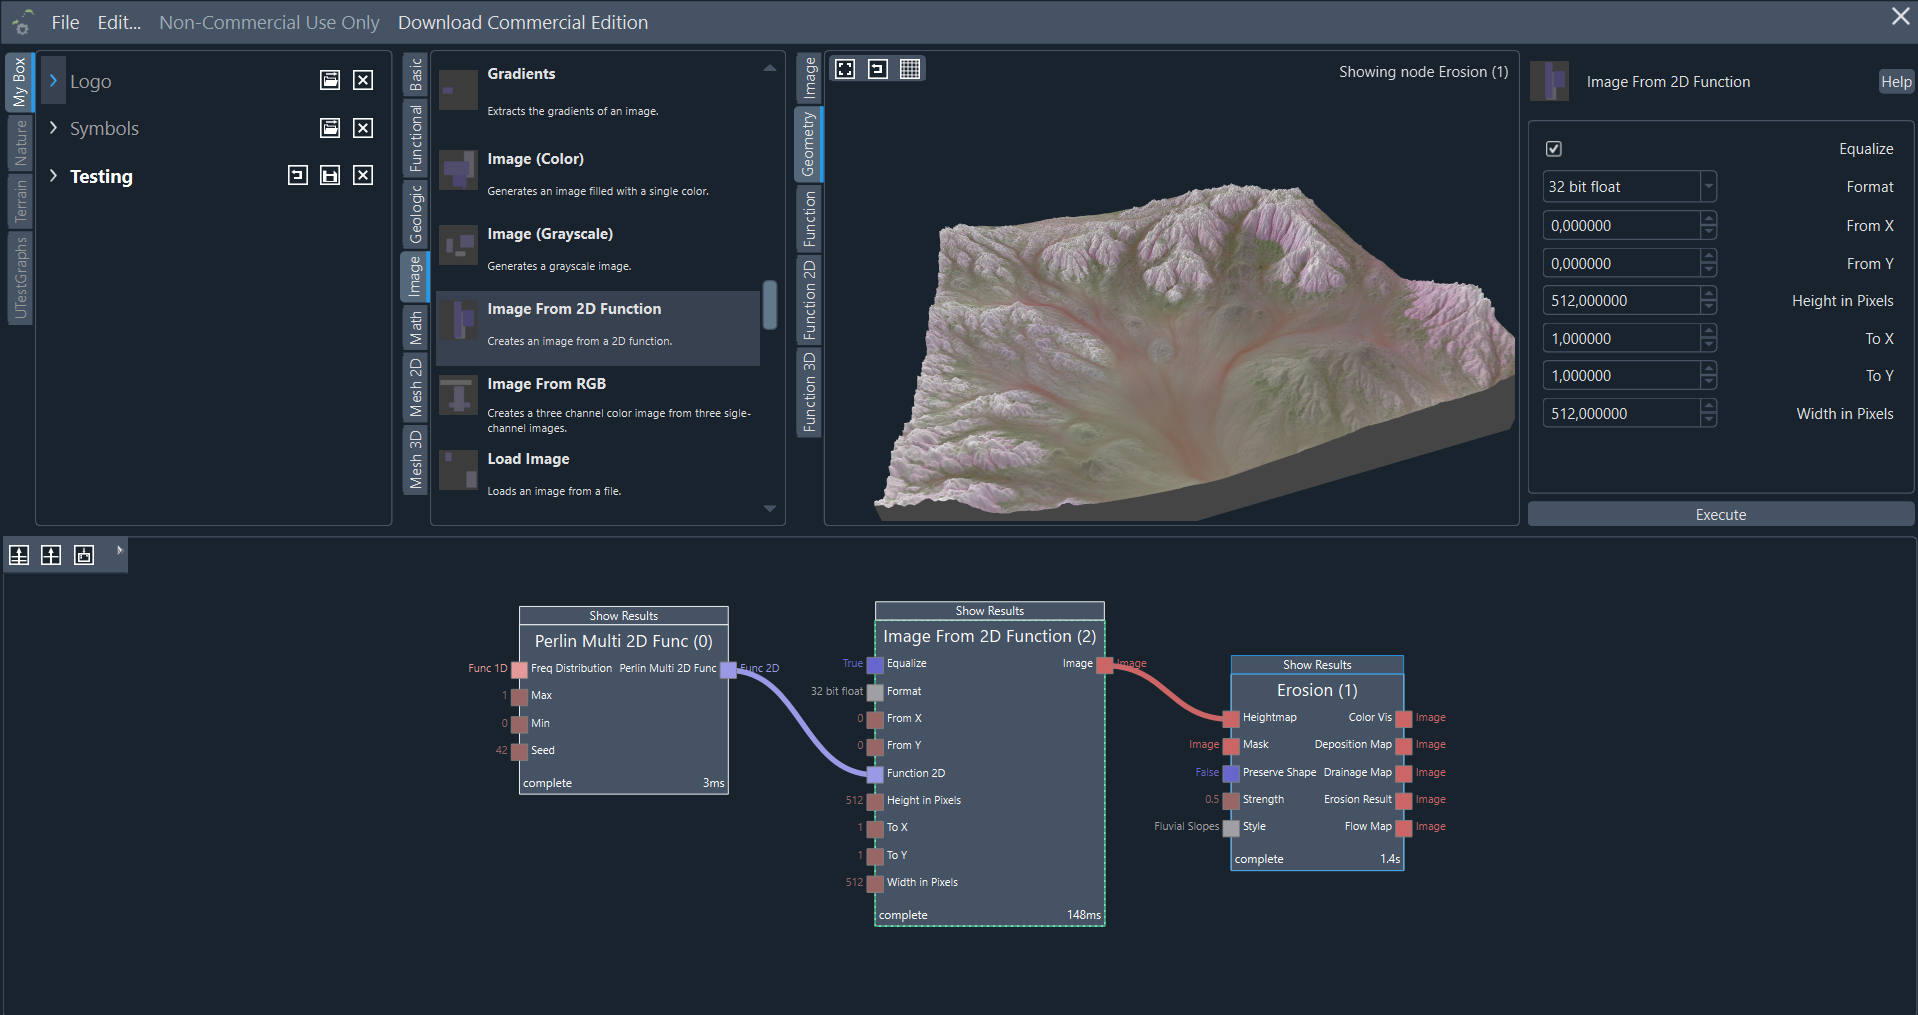Expand the Symbols group in My Box

point(53,128)
